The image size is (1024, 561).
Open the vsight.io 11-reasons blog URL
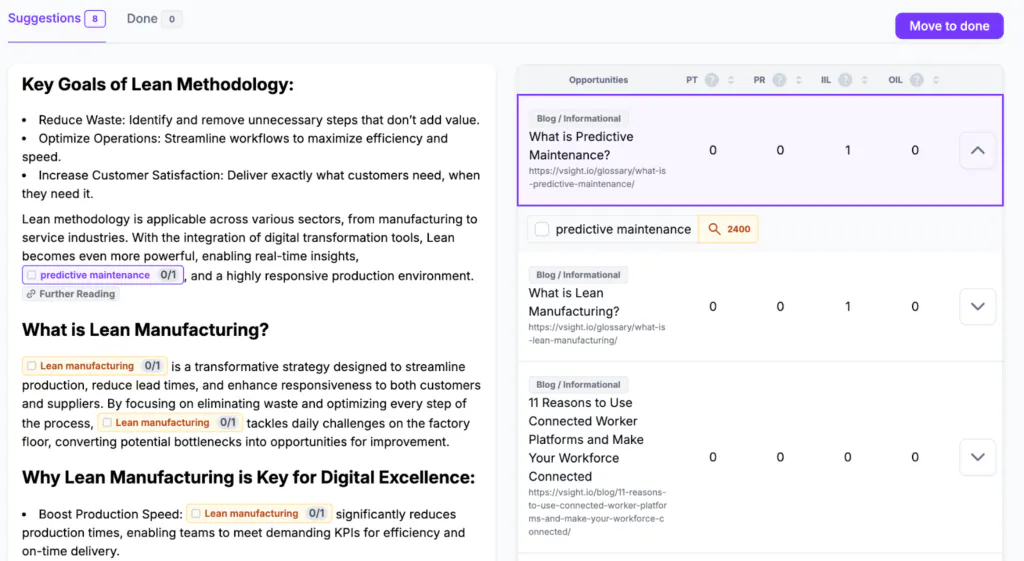[597, 512]
